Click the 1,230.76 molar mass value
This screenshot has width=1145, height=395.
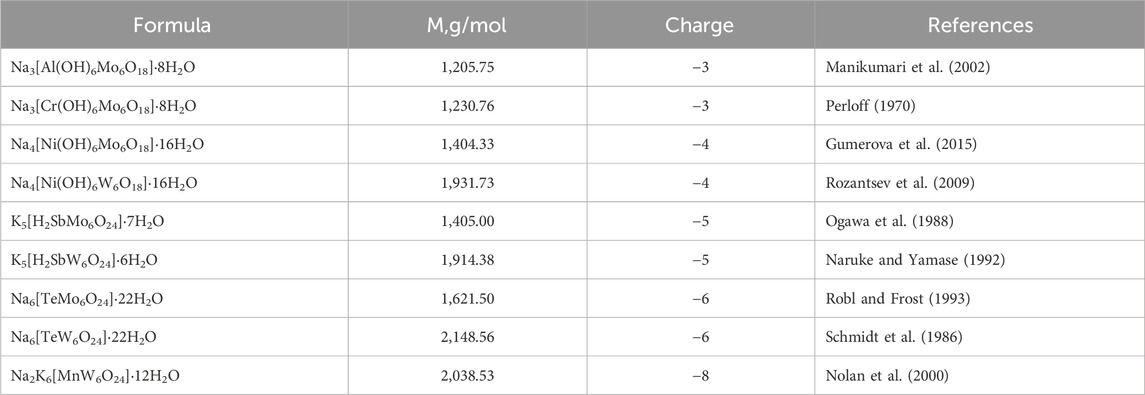click(467, 107)
